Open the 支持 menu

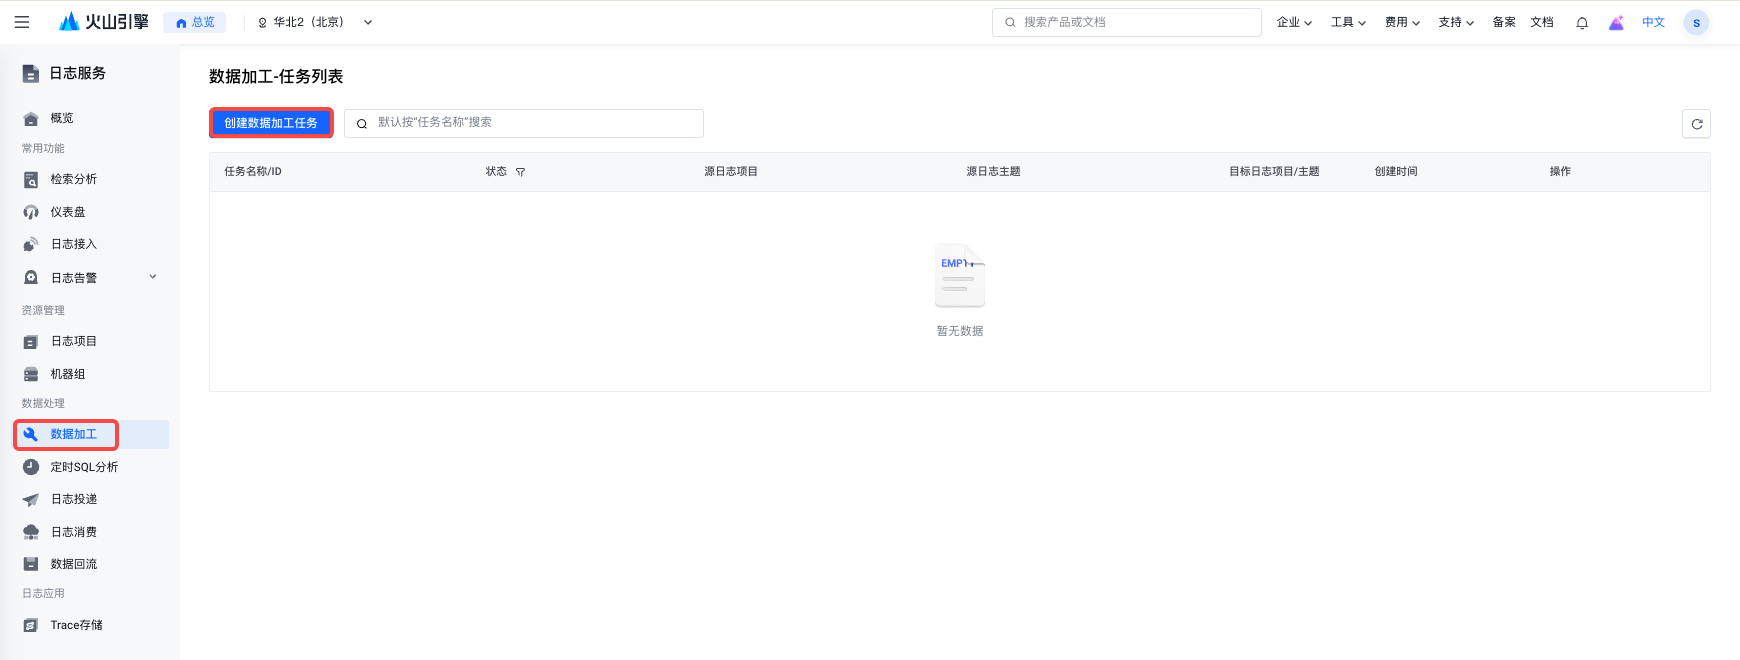1456,22
